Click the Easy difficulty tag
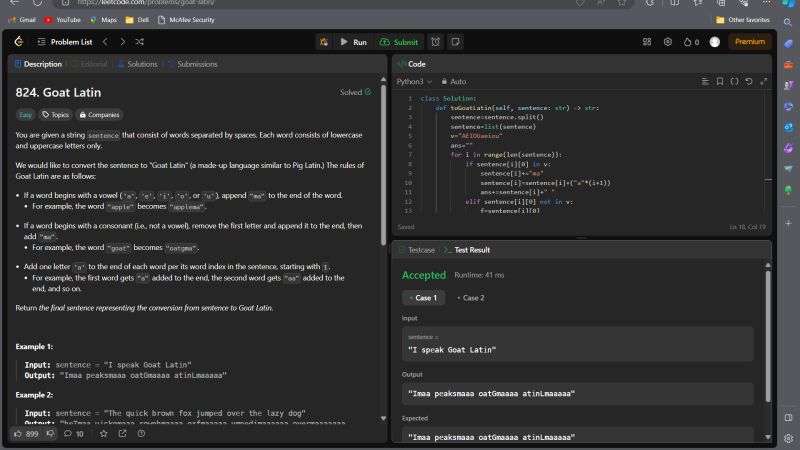 coord(26,115)
